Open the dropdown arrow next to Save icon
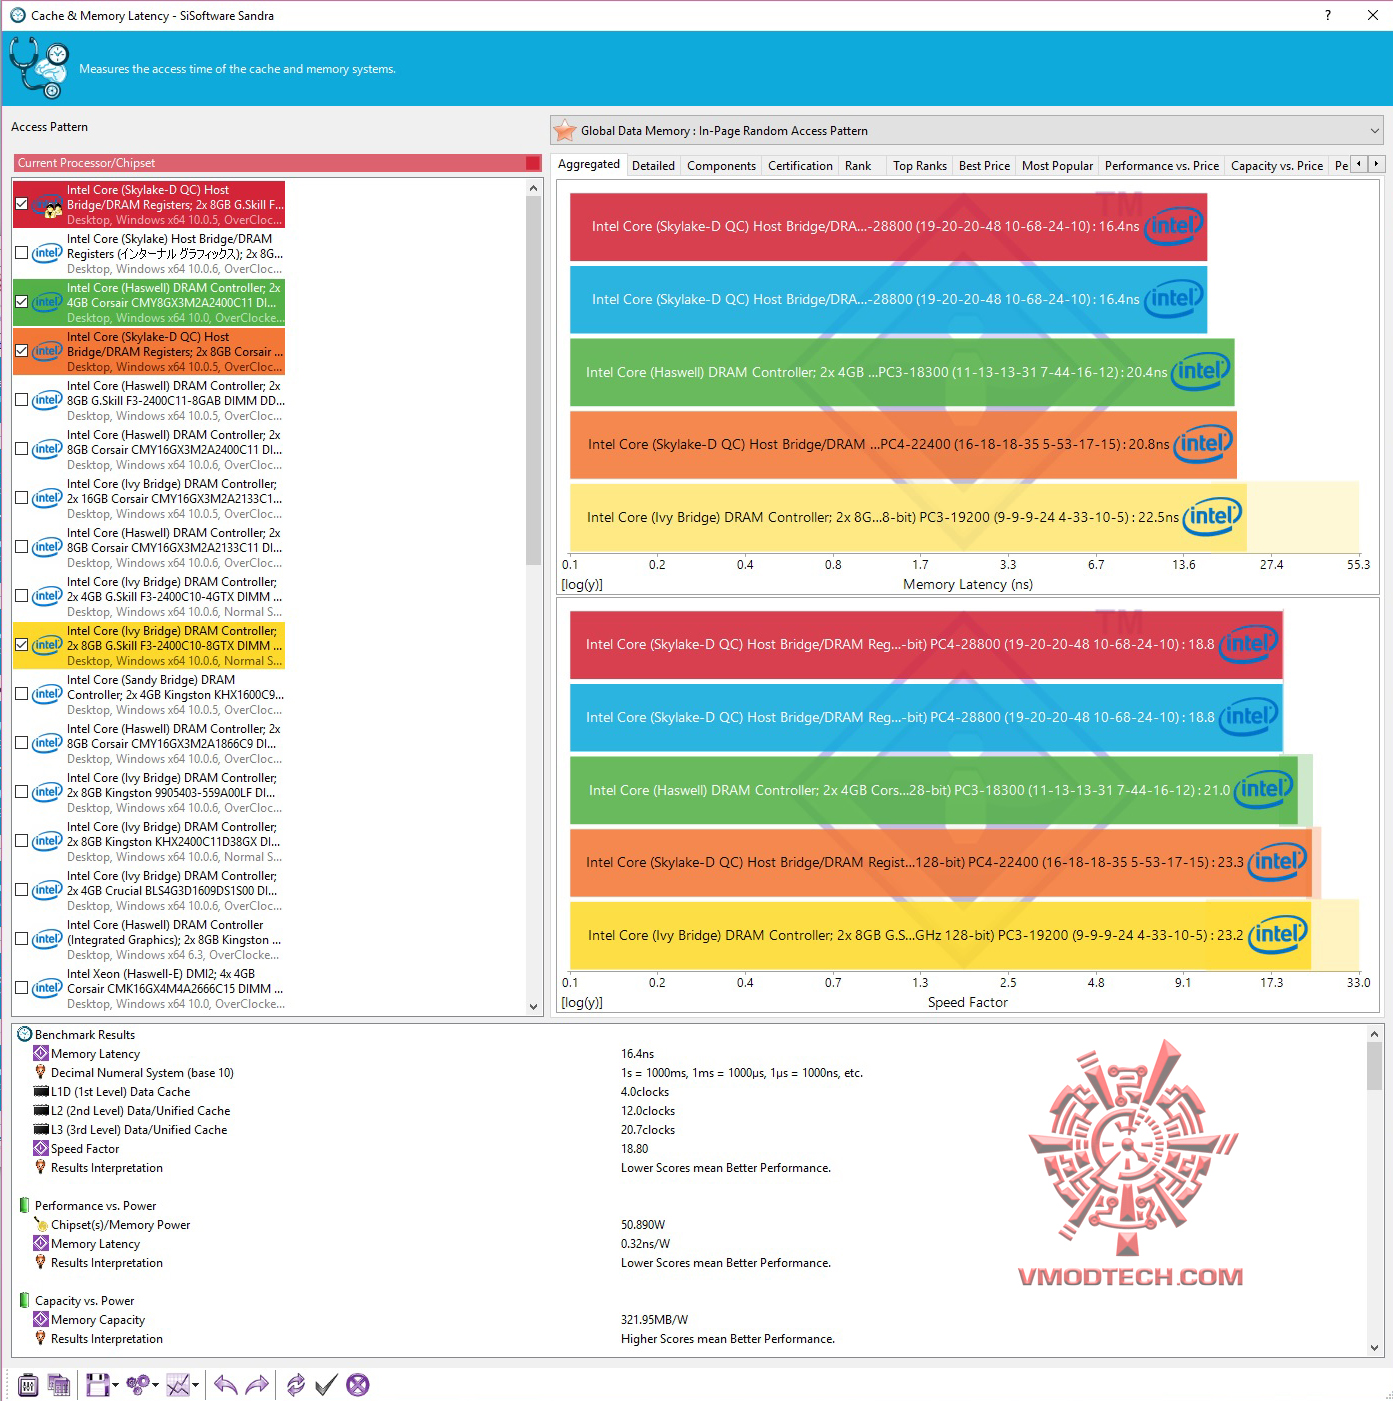 click(115, 1386)
